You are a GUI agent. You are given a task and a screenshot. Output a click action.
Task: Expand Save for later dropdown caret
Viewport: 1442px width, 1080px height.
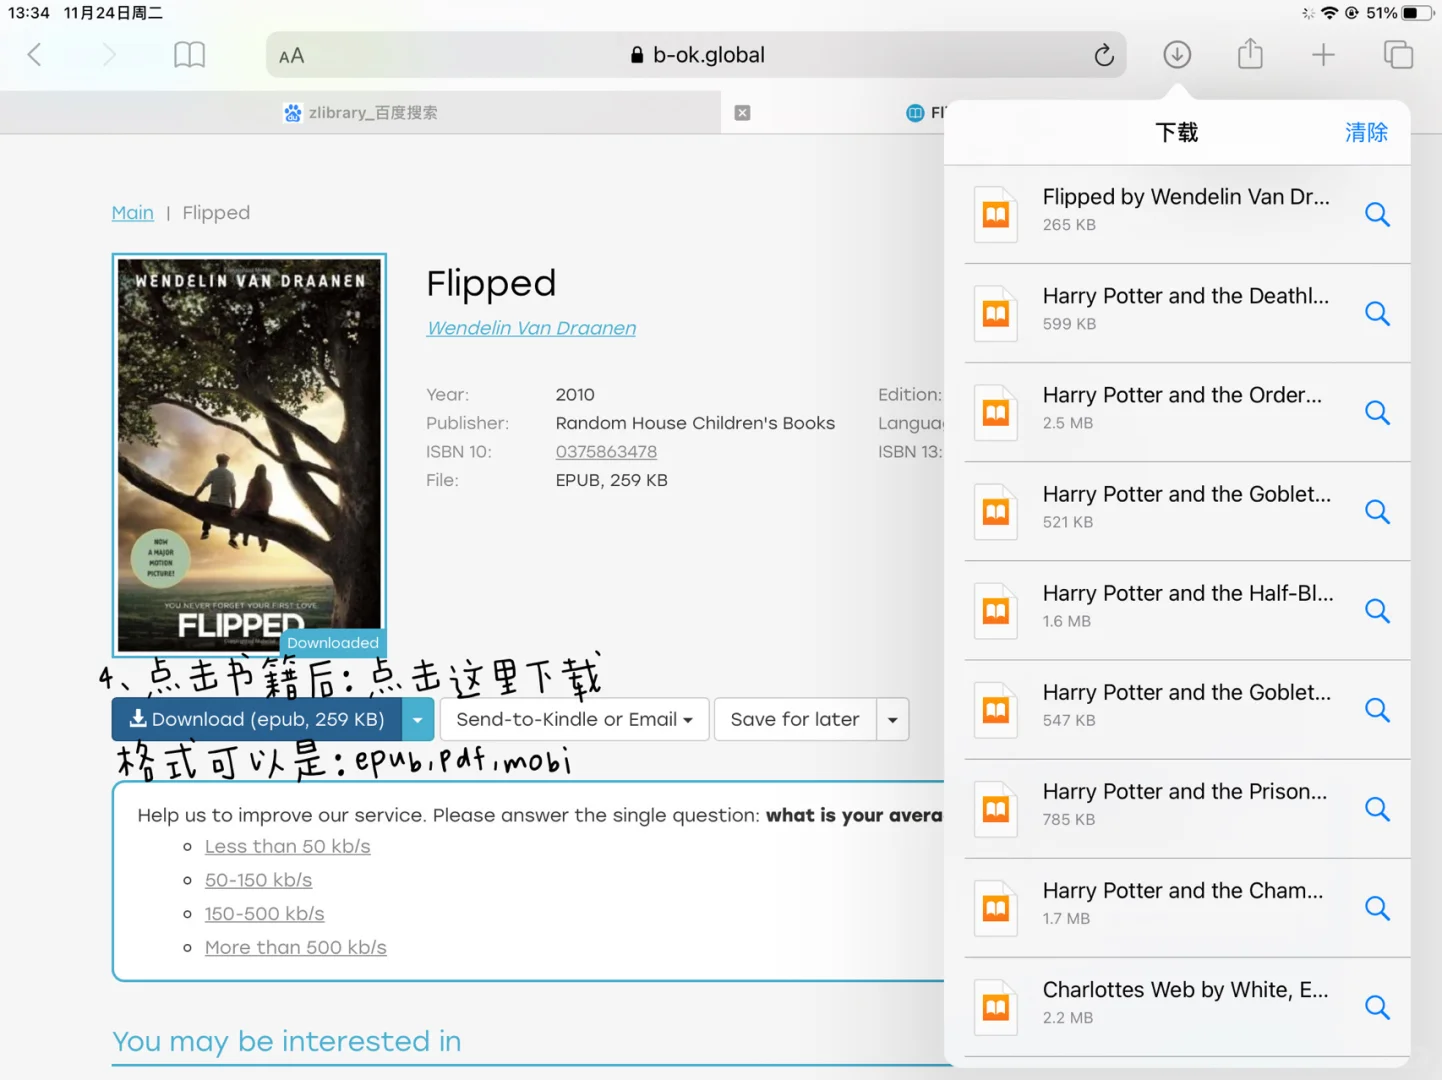pyautogui.click(x=893, y=719)
